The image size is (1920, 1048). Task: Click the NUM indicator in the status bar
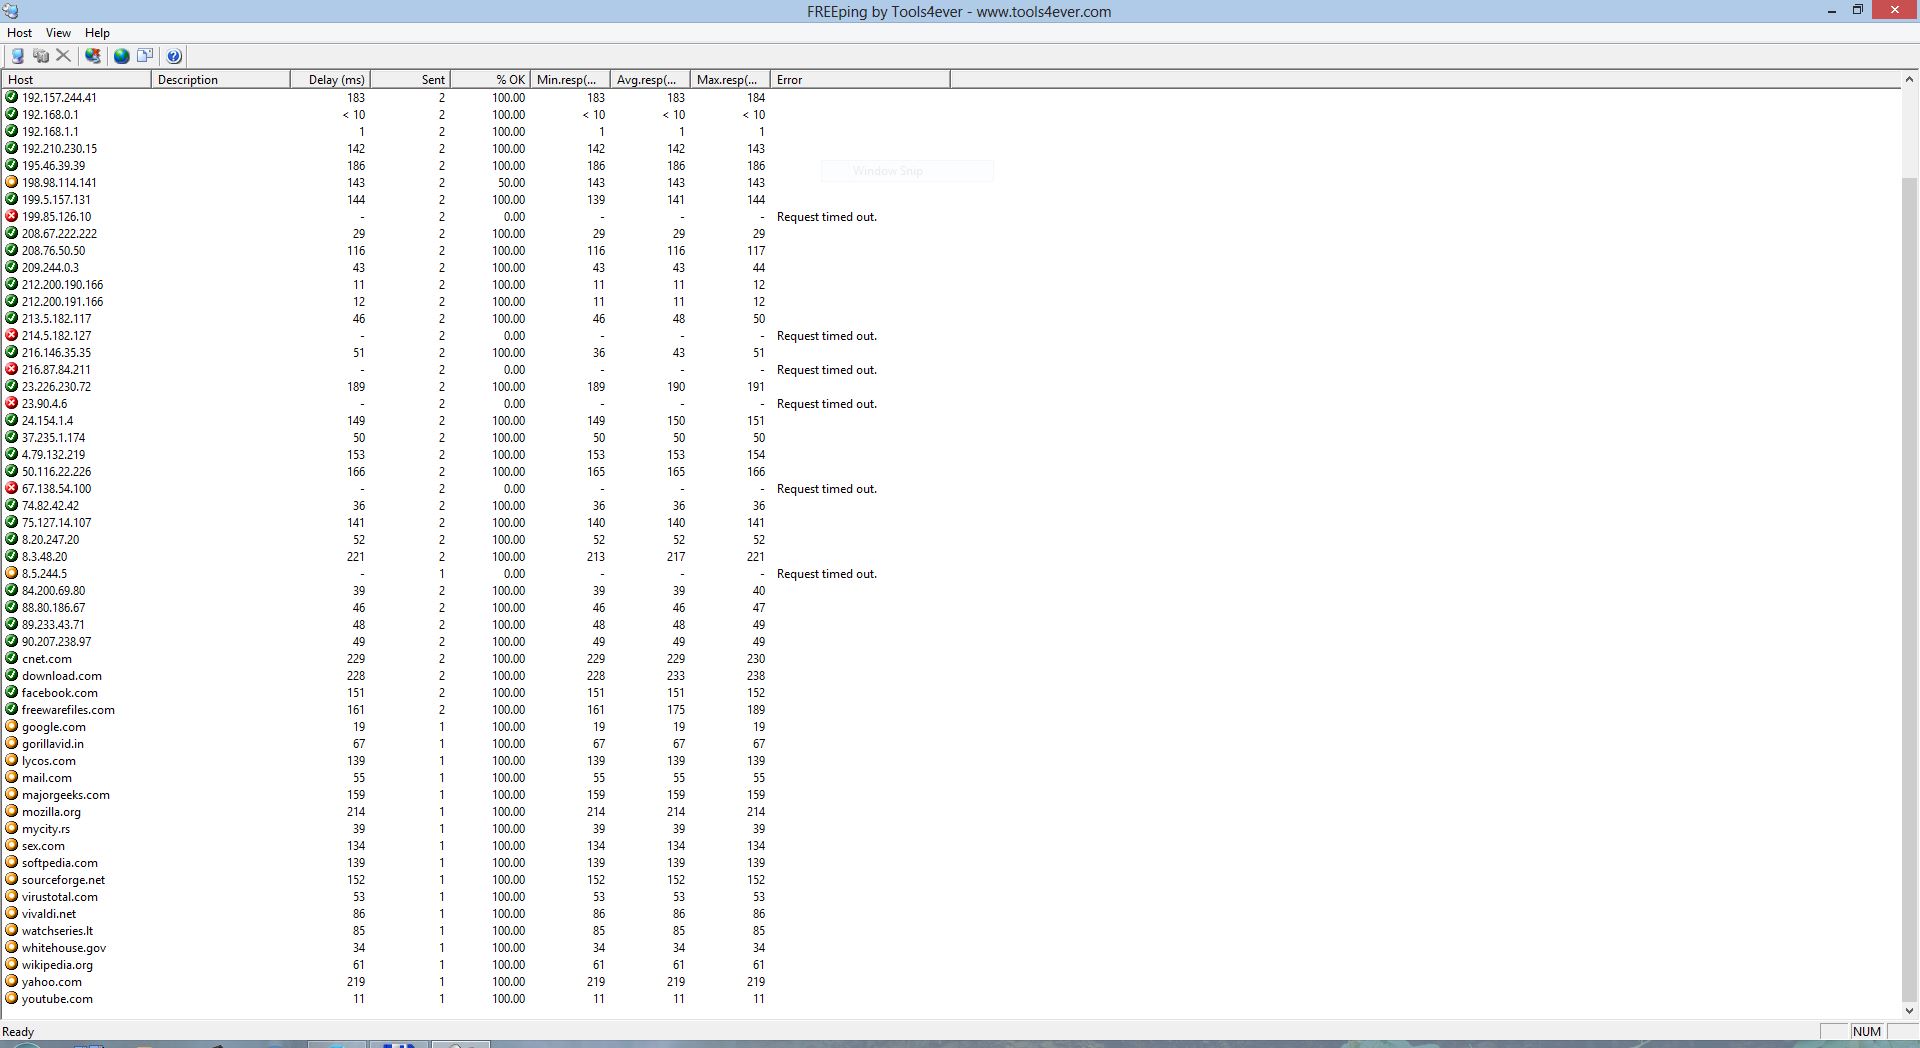point(1866,1031)
